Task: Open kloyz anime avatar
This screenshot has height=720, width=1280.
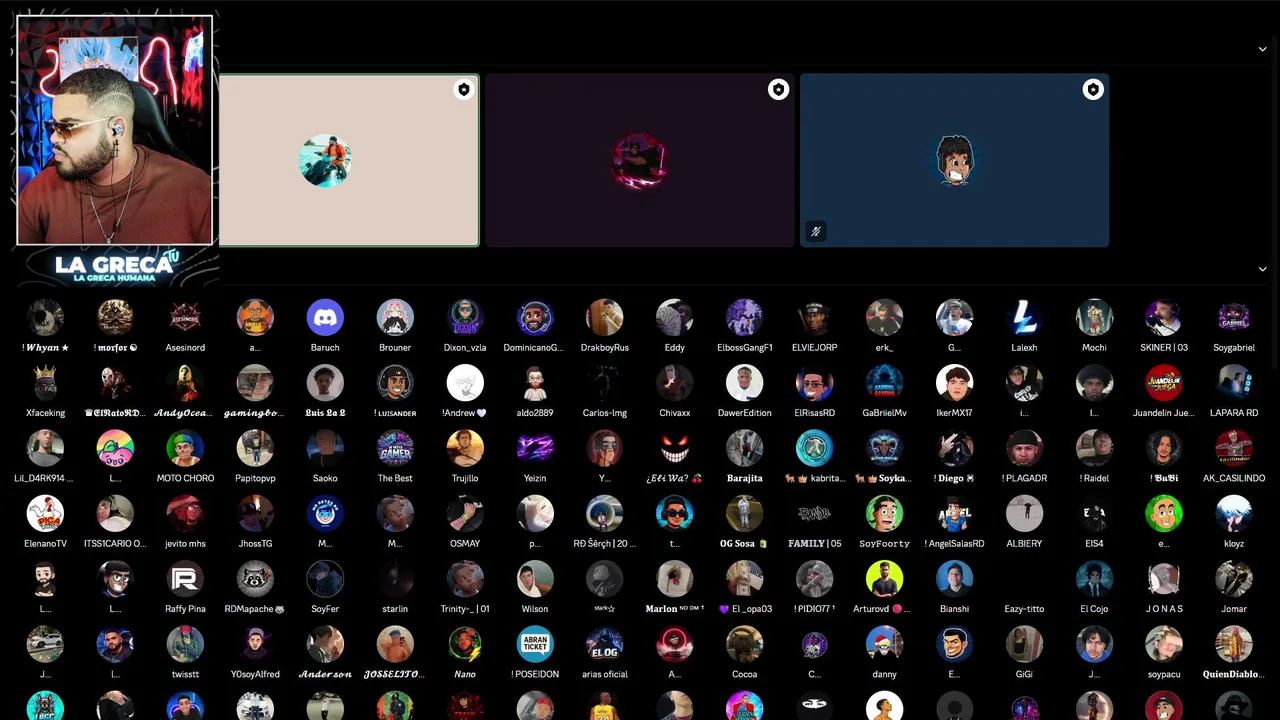Action: pos(1234,514)
